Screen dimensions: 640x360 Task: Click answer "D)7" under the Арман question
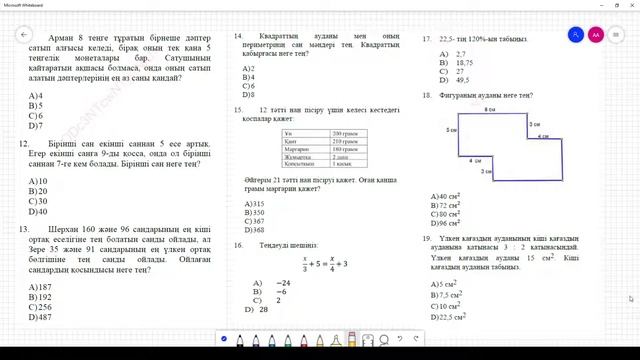click(x=36, y=126)
